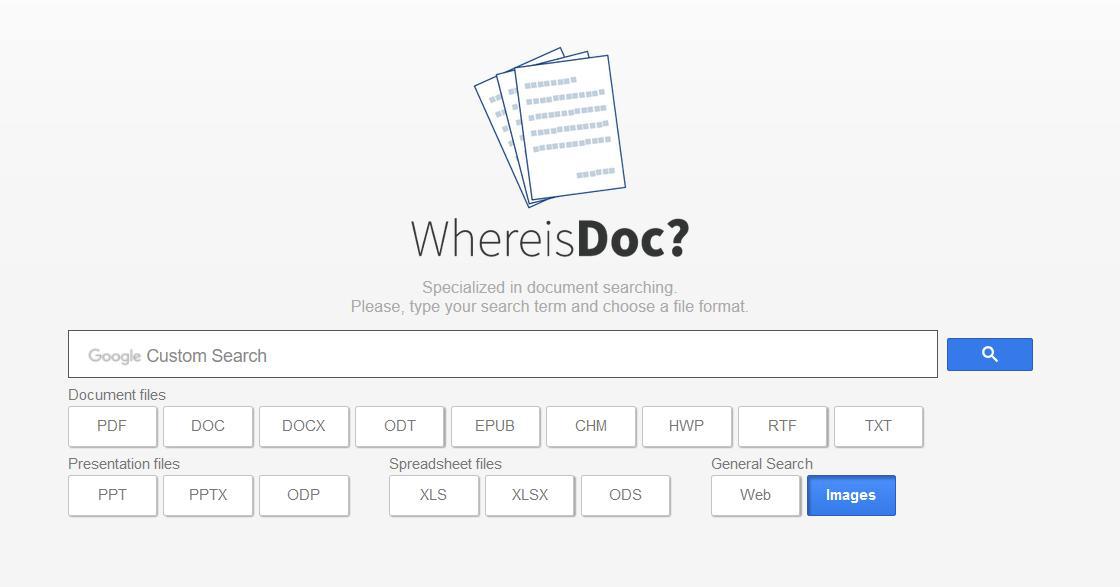Choose the EPUB document format
Viewport: 1120px width, 587px height.
(x=495, y=426)
